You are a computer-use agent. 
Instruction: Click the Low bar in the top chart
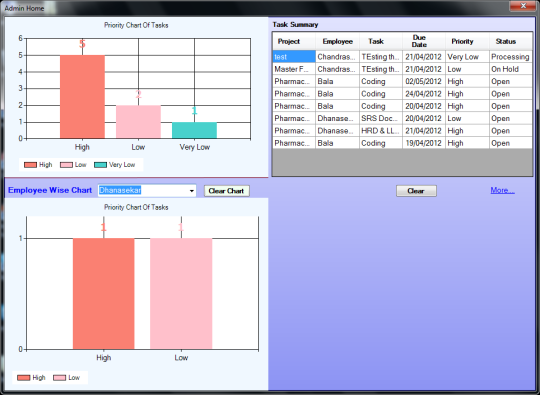[x=138, y=122]
